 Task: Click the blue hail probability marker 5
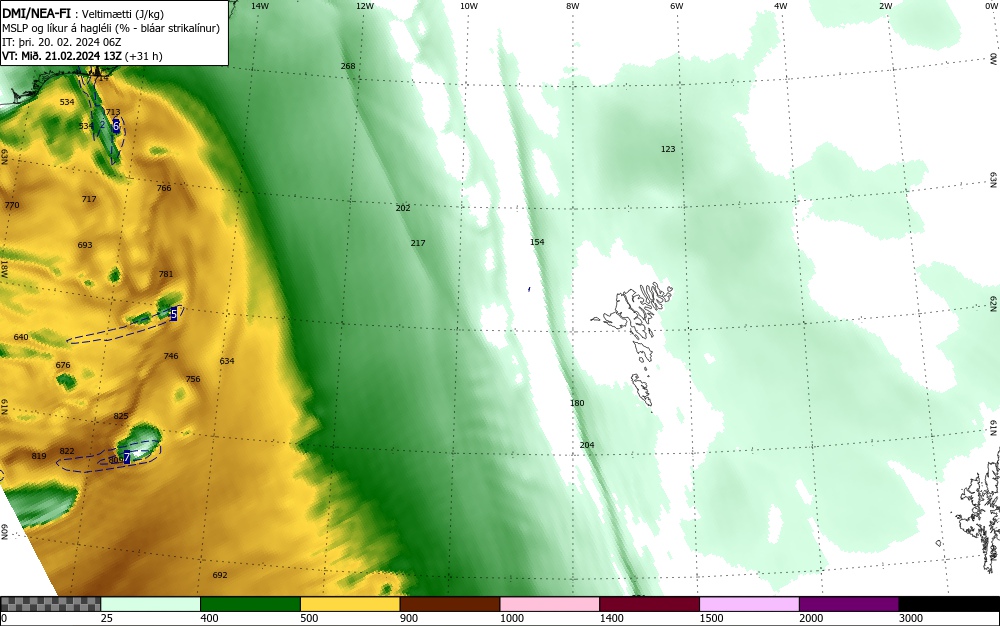(174, 314)
